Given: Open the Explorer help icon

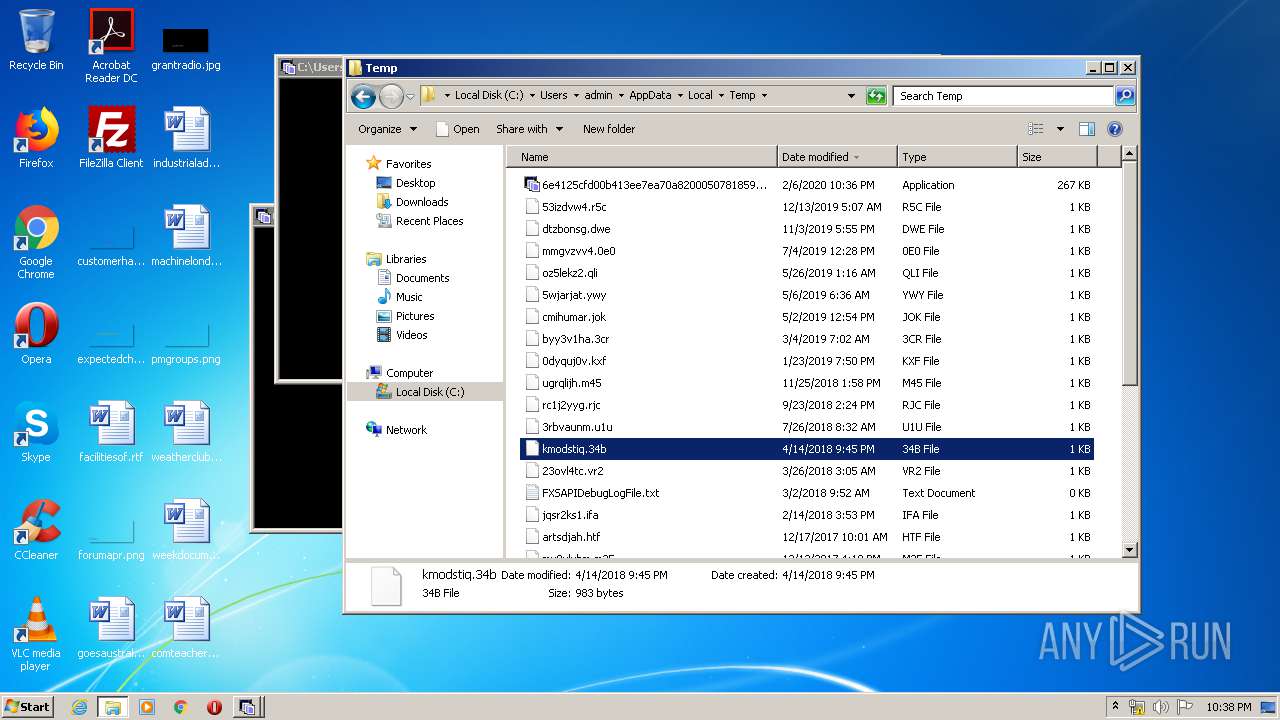Looking at the screenshot, I should click(x=1115, y=129).
